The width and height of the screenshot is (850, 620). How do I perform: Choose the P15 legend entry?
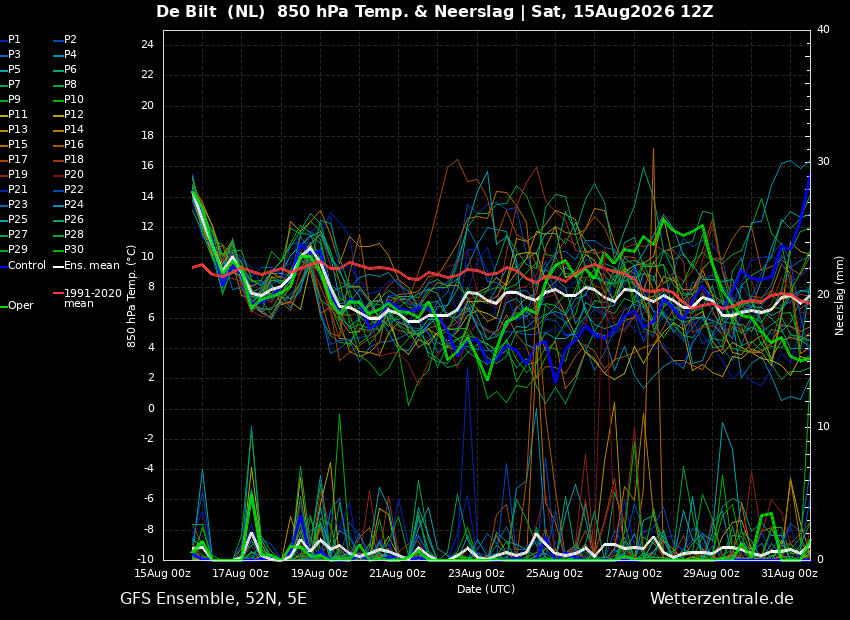17,144
